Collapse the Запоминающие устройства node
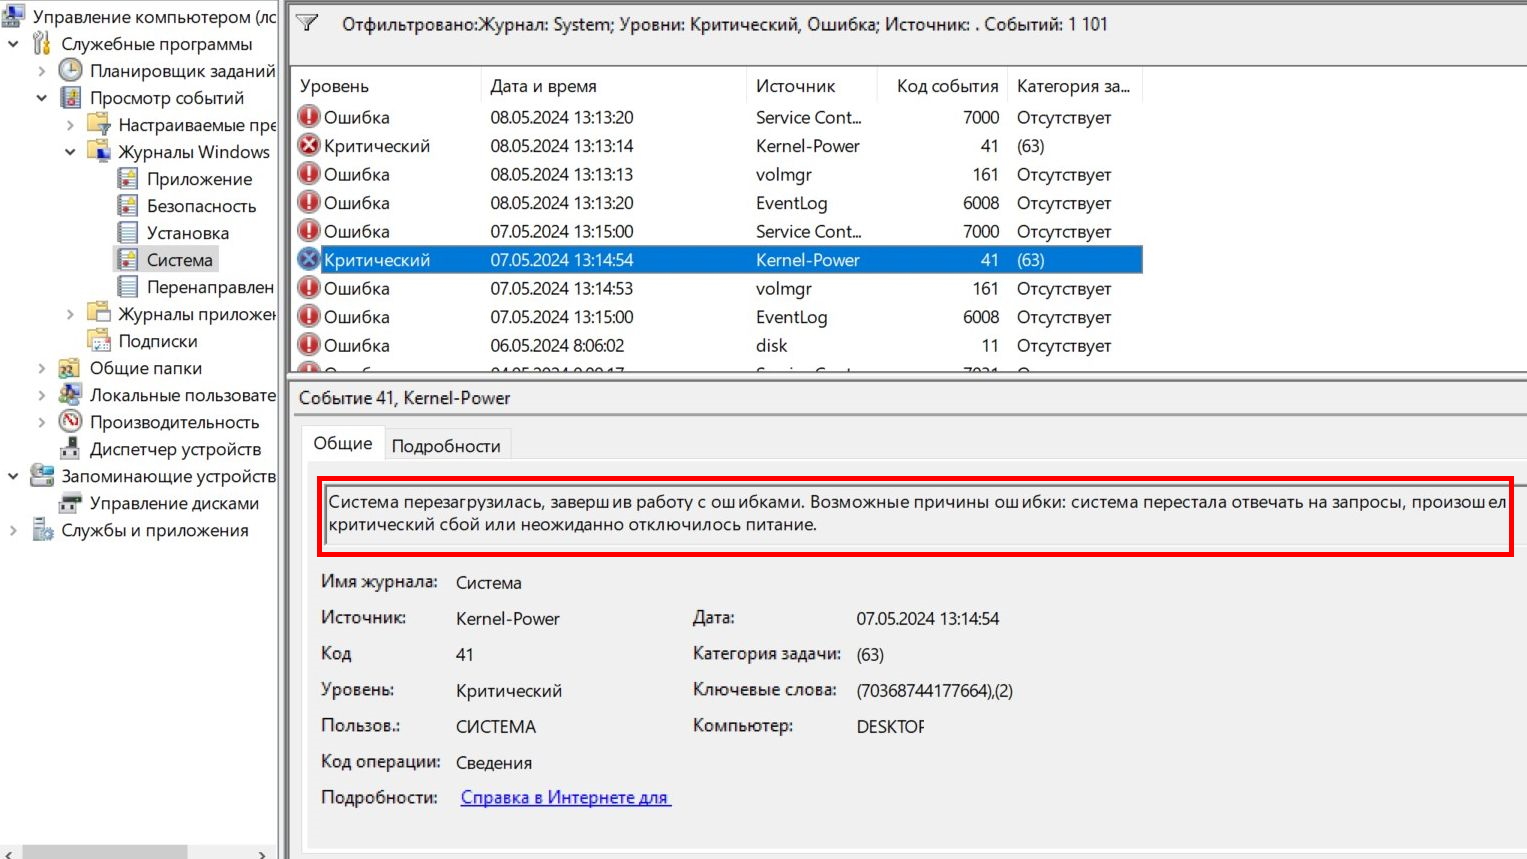1527x859 pixels. [13, 476]
